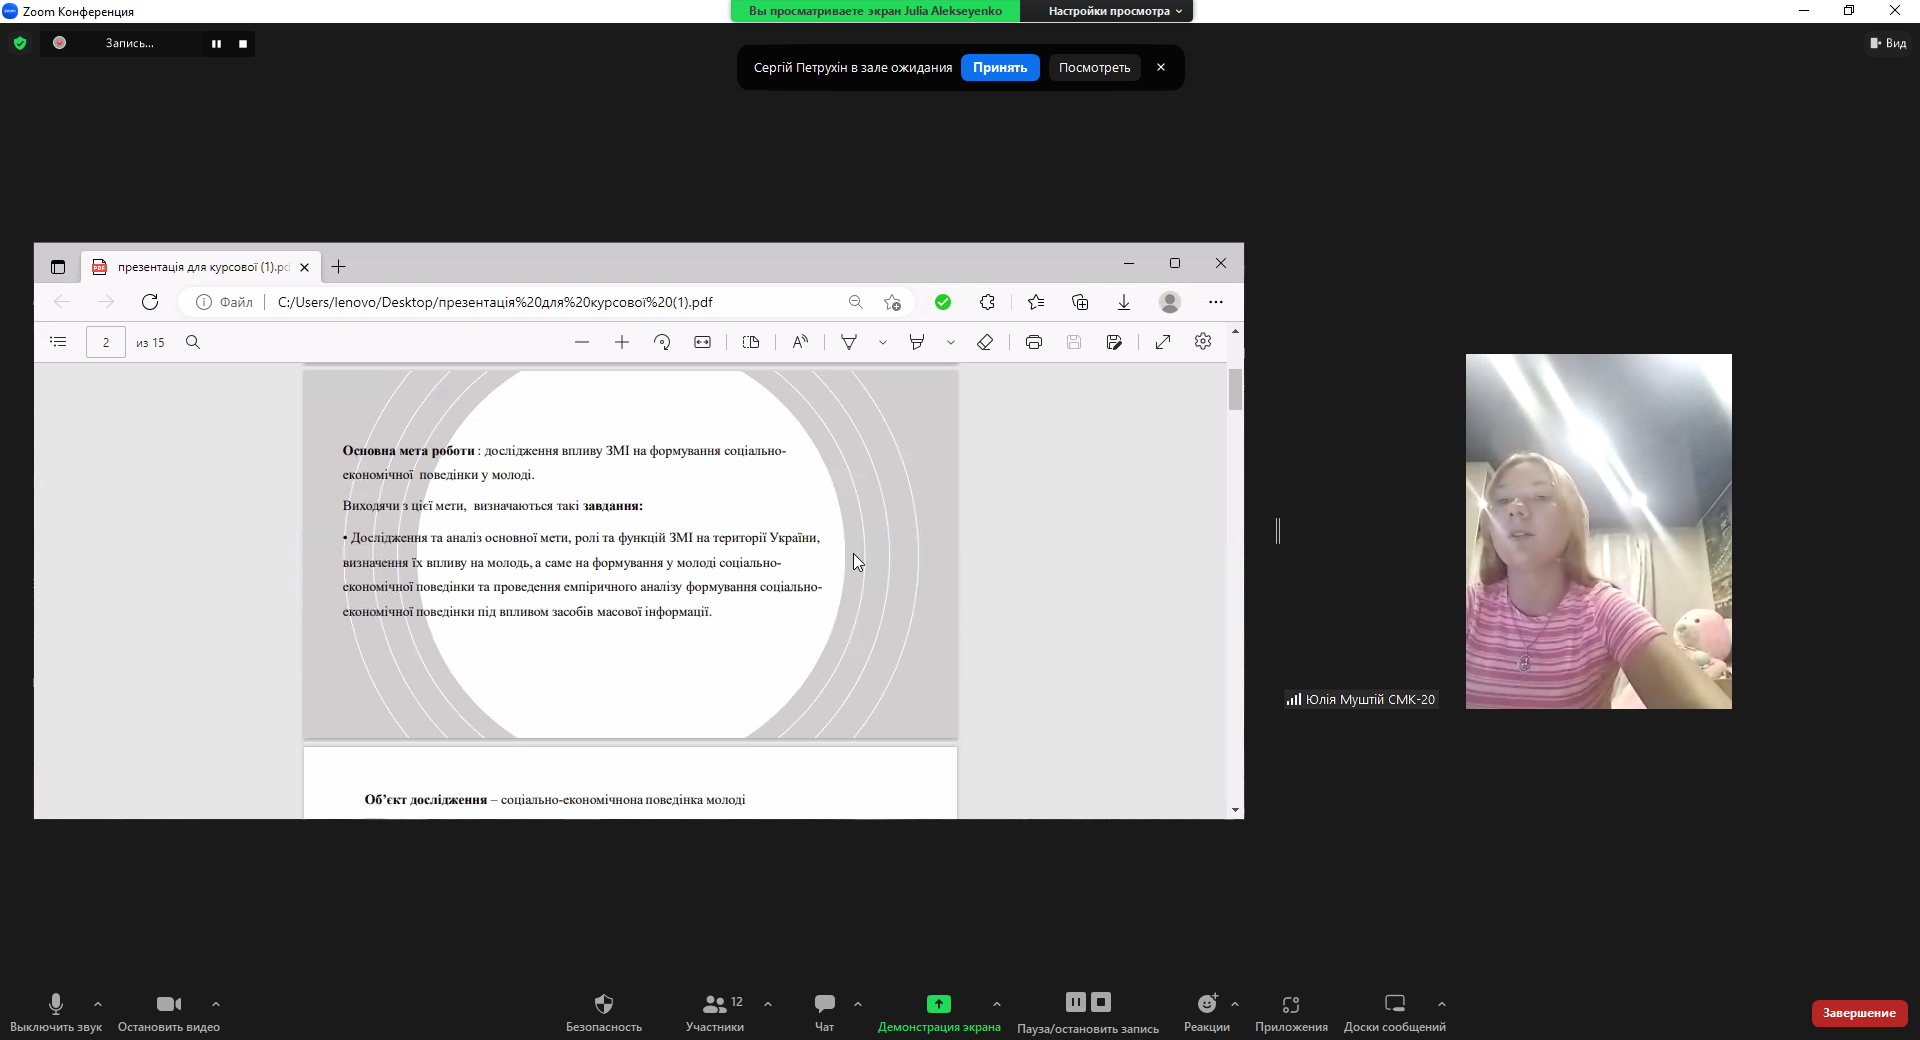This screenshot has height=1040, width=1920.
Task: Rotate PDF page icon
Action: click(x=662, y=342)
